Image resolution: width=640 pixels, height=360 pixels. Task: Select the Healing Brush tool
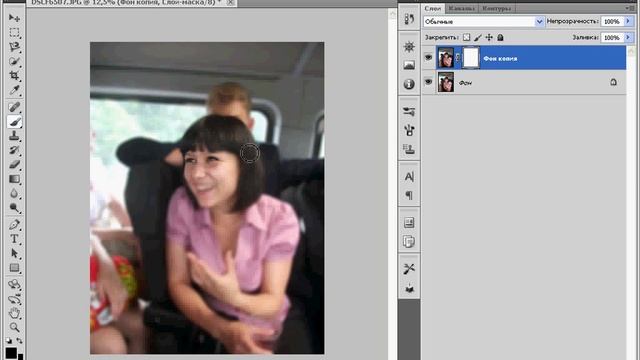(x=14, y=107)
